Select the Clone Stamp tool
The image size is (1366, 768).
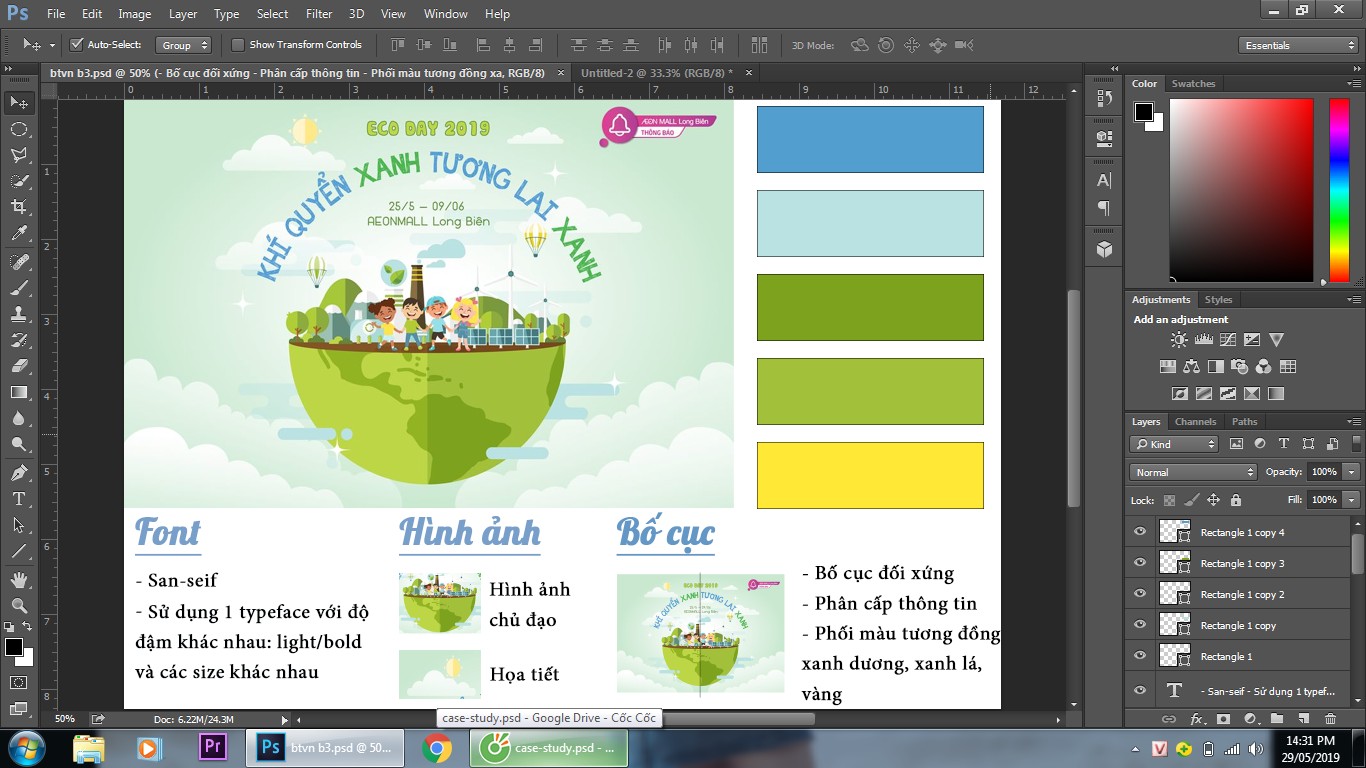coord(19,313)
